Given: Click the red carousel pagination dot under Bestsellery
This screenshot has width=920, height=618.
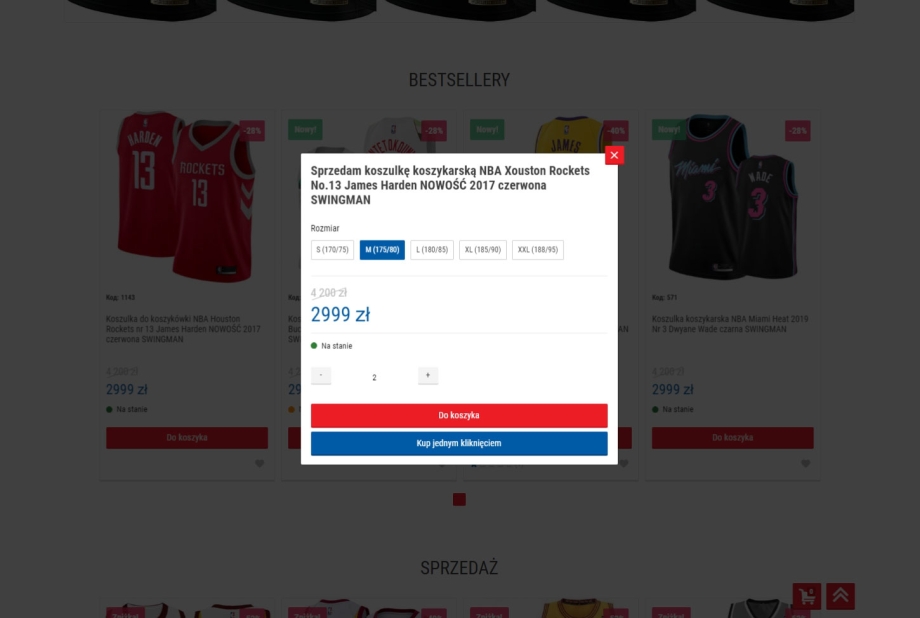Looking at the screenshot, I should pos(459,499).
